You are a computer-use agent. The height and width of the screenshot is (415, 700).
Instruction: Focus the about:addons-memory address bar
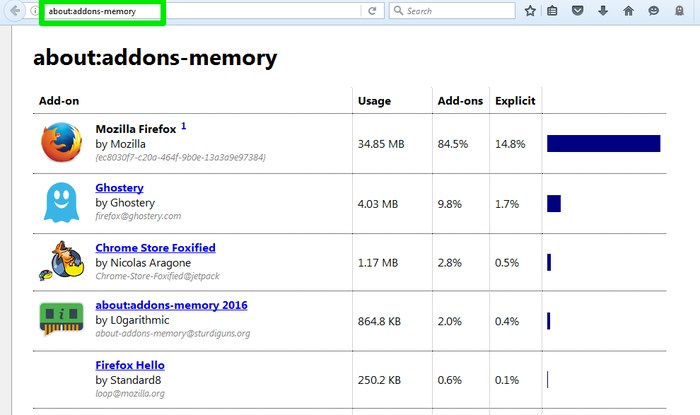(100, 11)
